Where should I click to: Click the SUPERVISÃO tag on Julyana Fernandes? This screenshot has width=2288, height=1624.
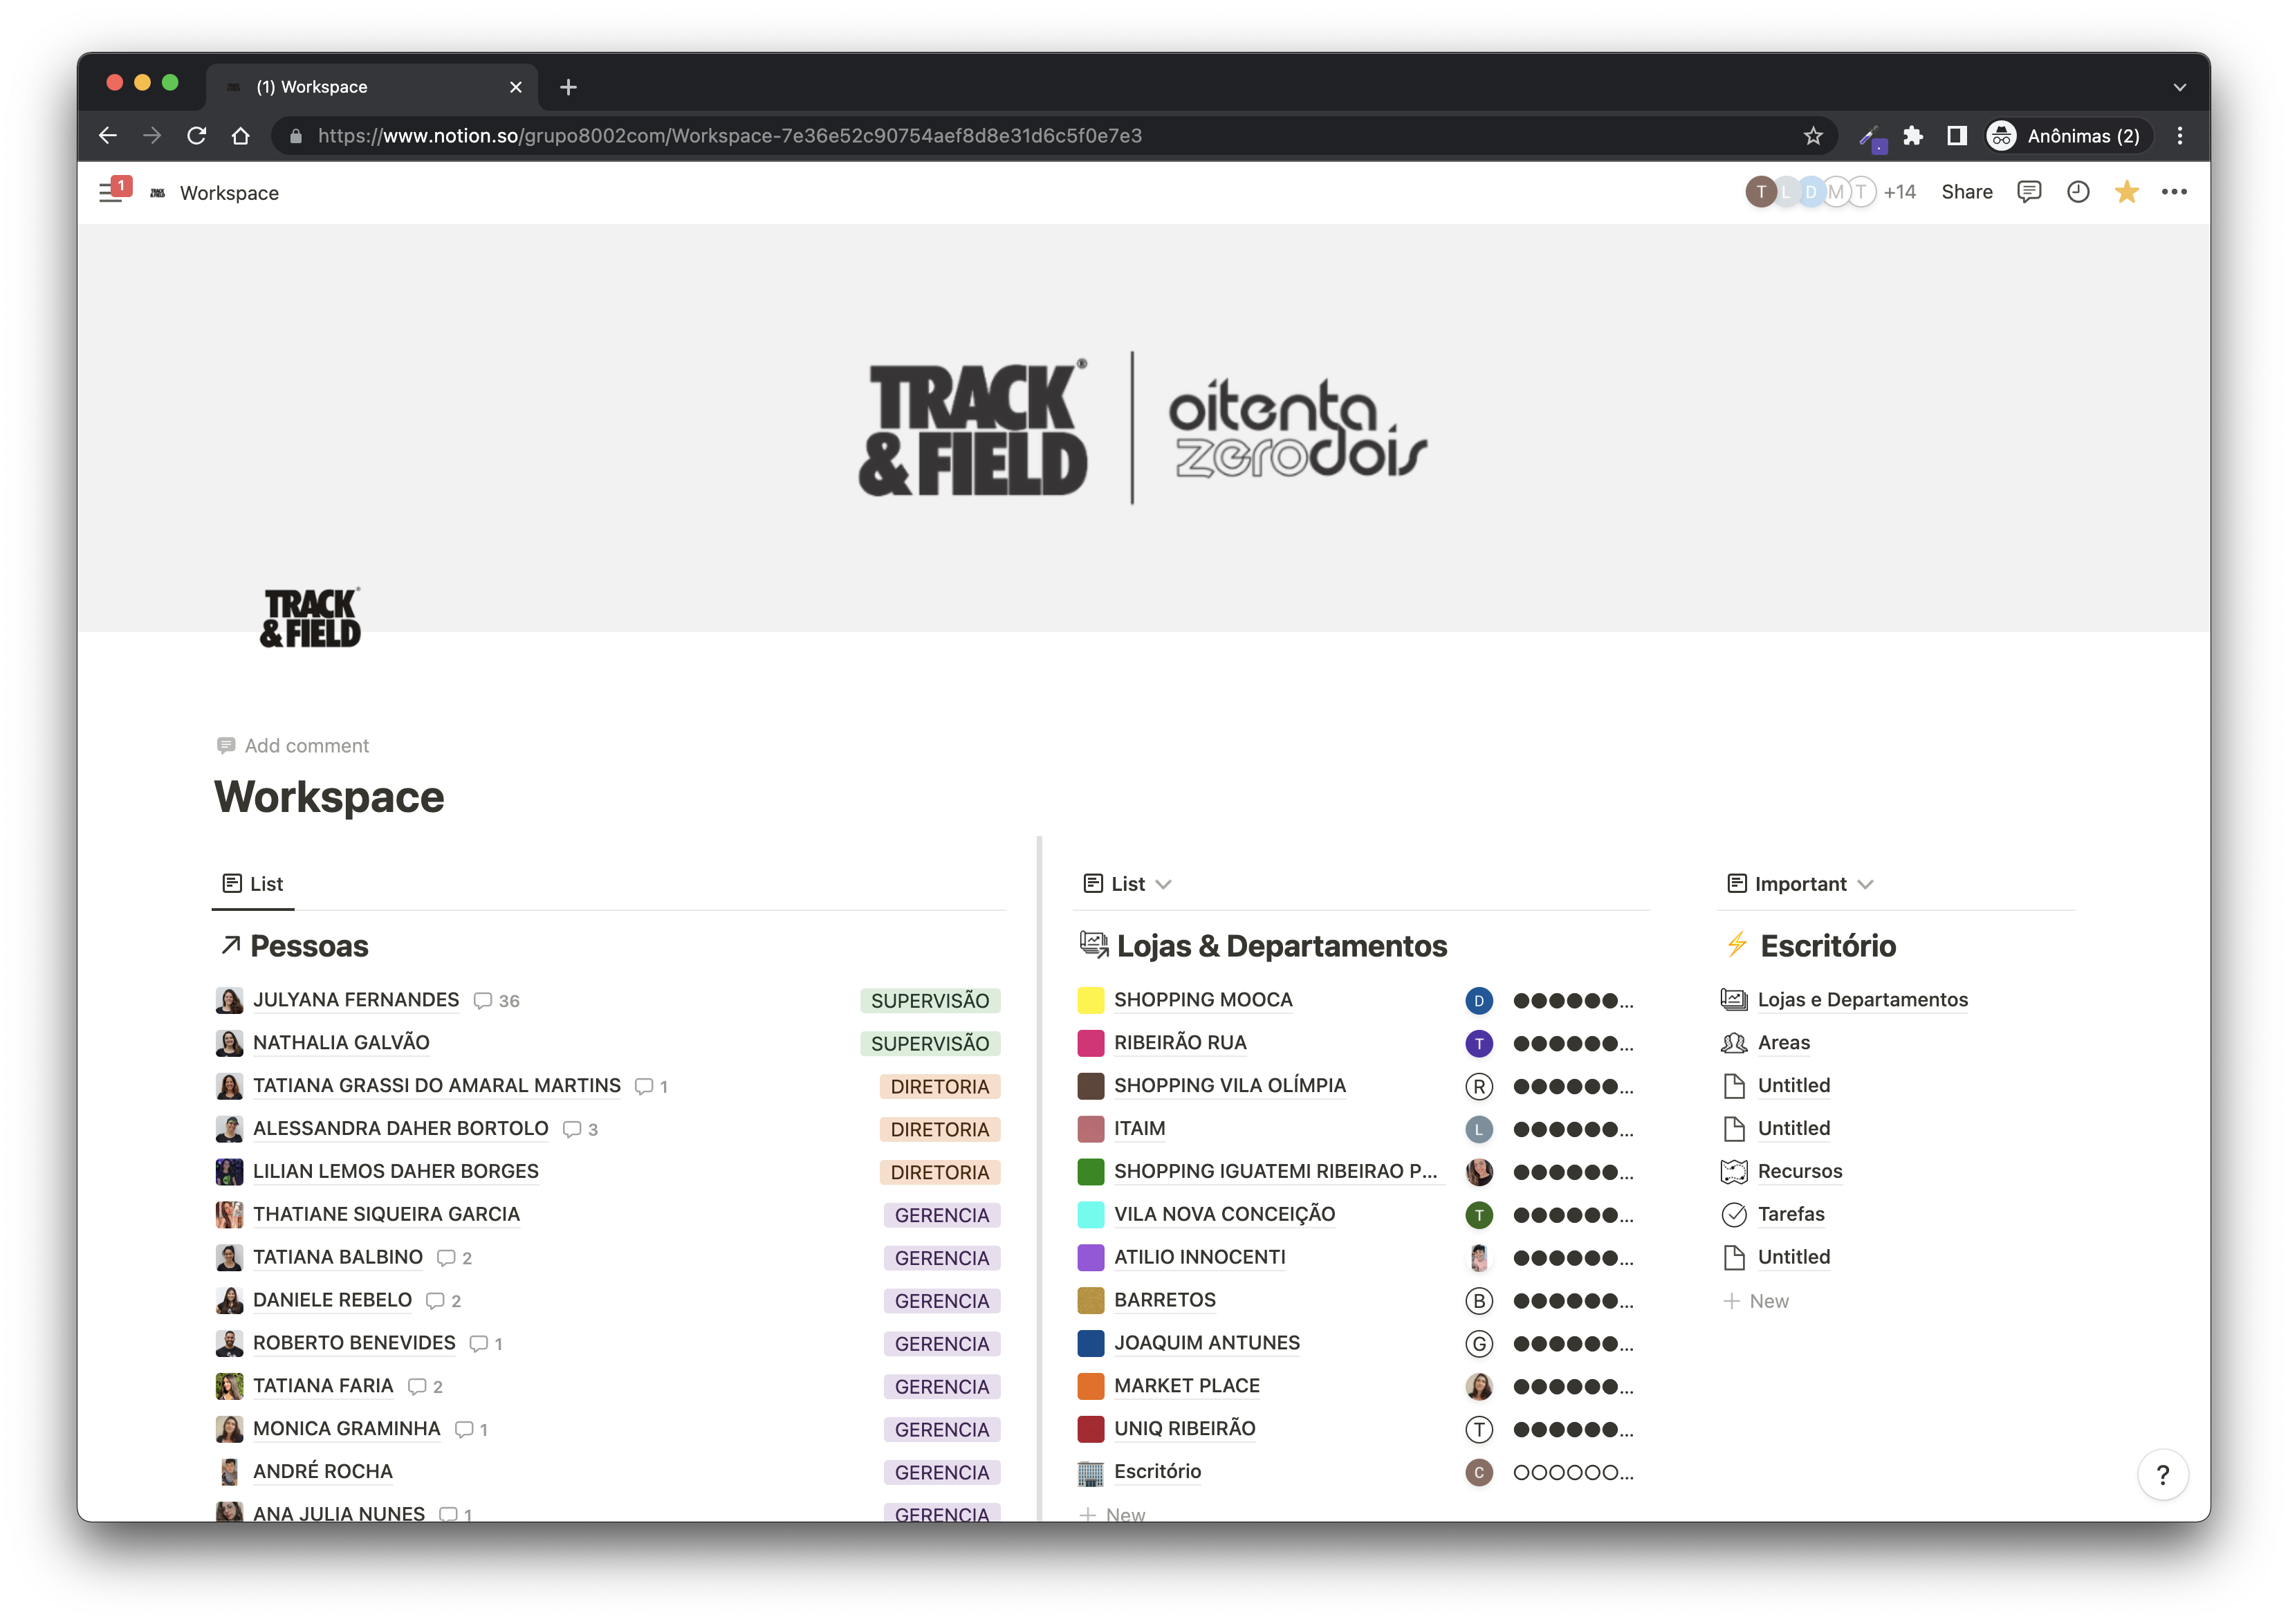click(929, 1001)
